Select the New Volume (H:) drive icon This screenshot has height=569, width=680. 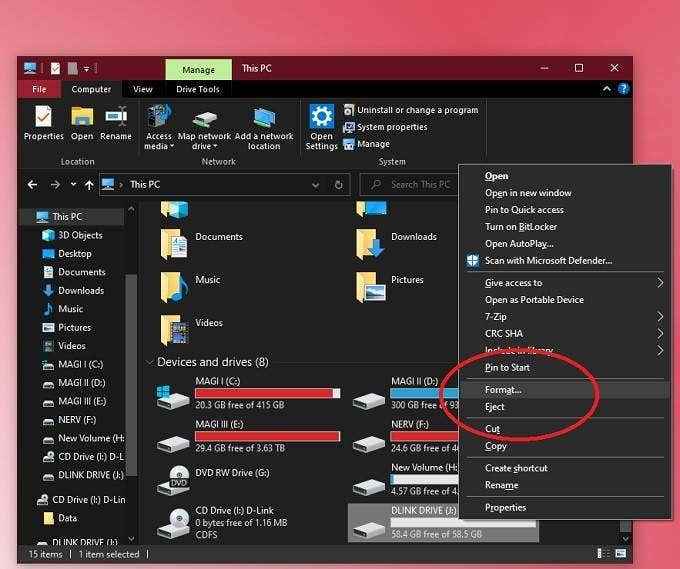369,487
